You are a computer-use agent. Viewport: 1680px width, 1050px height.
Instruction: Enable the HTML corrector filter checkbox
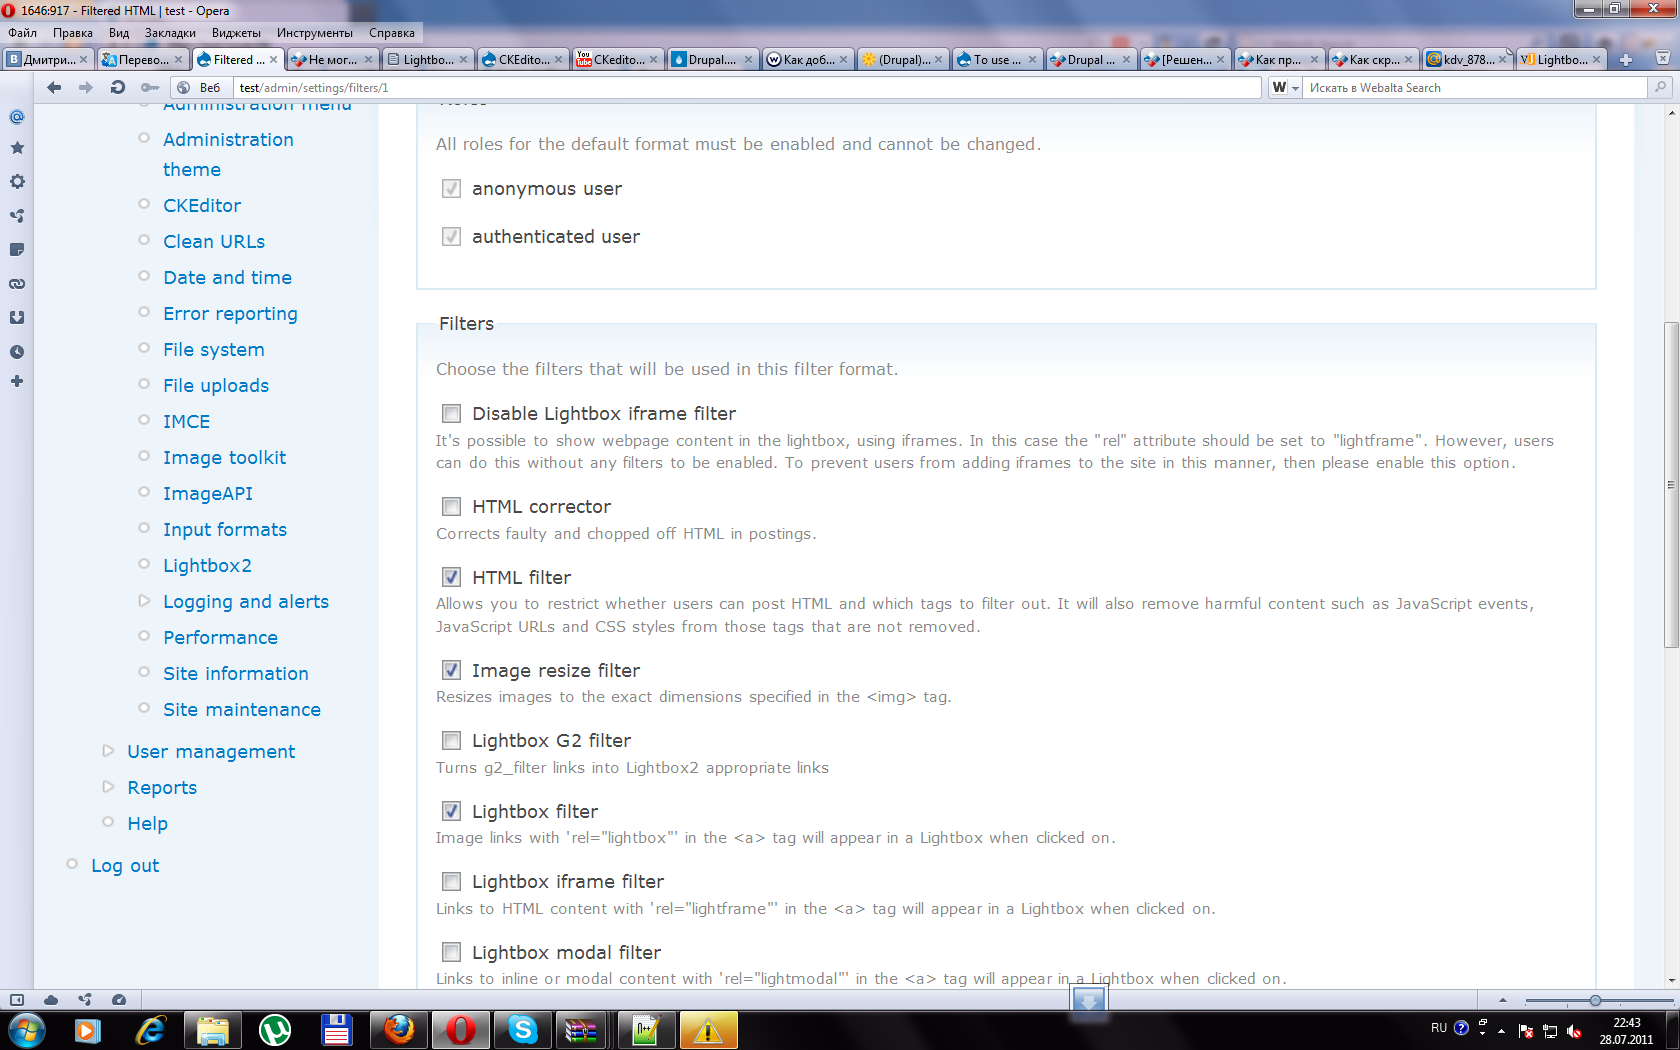coord(452,507)
